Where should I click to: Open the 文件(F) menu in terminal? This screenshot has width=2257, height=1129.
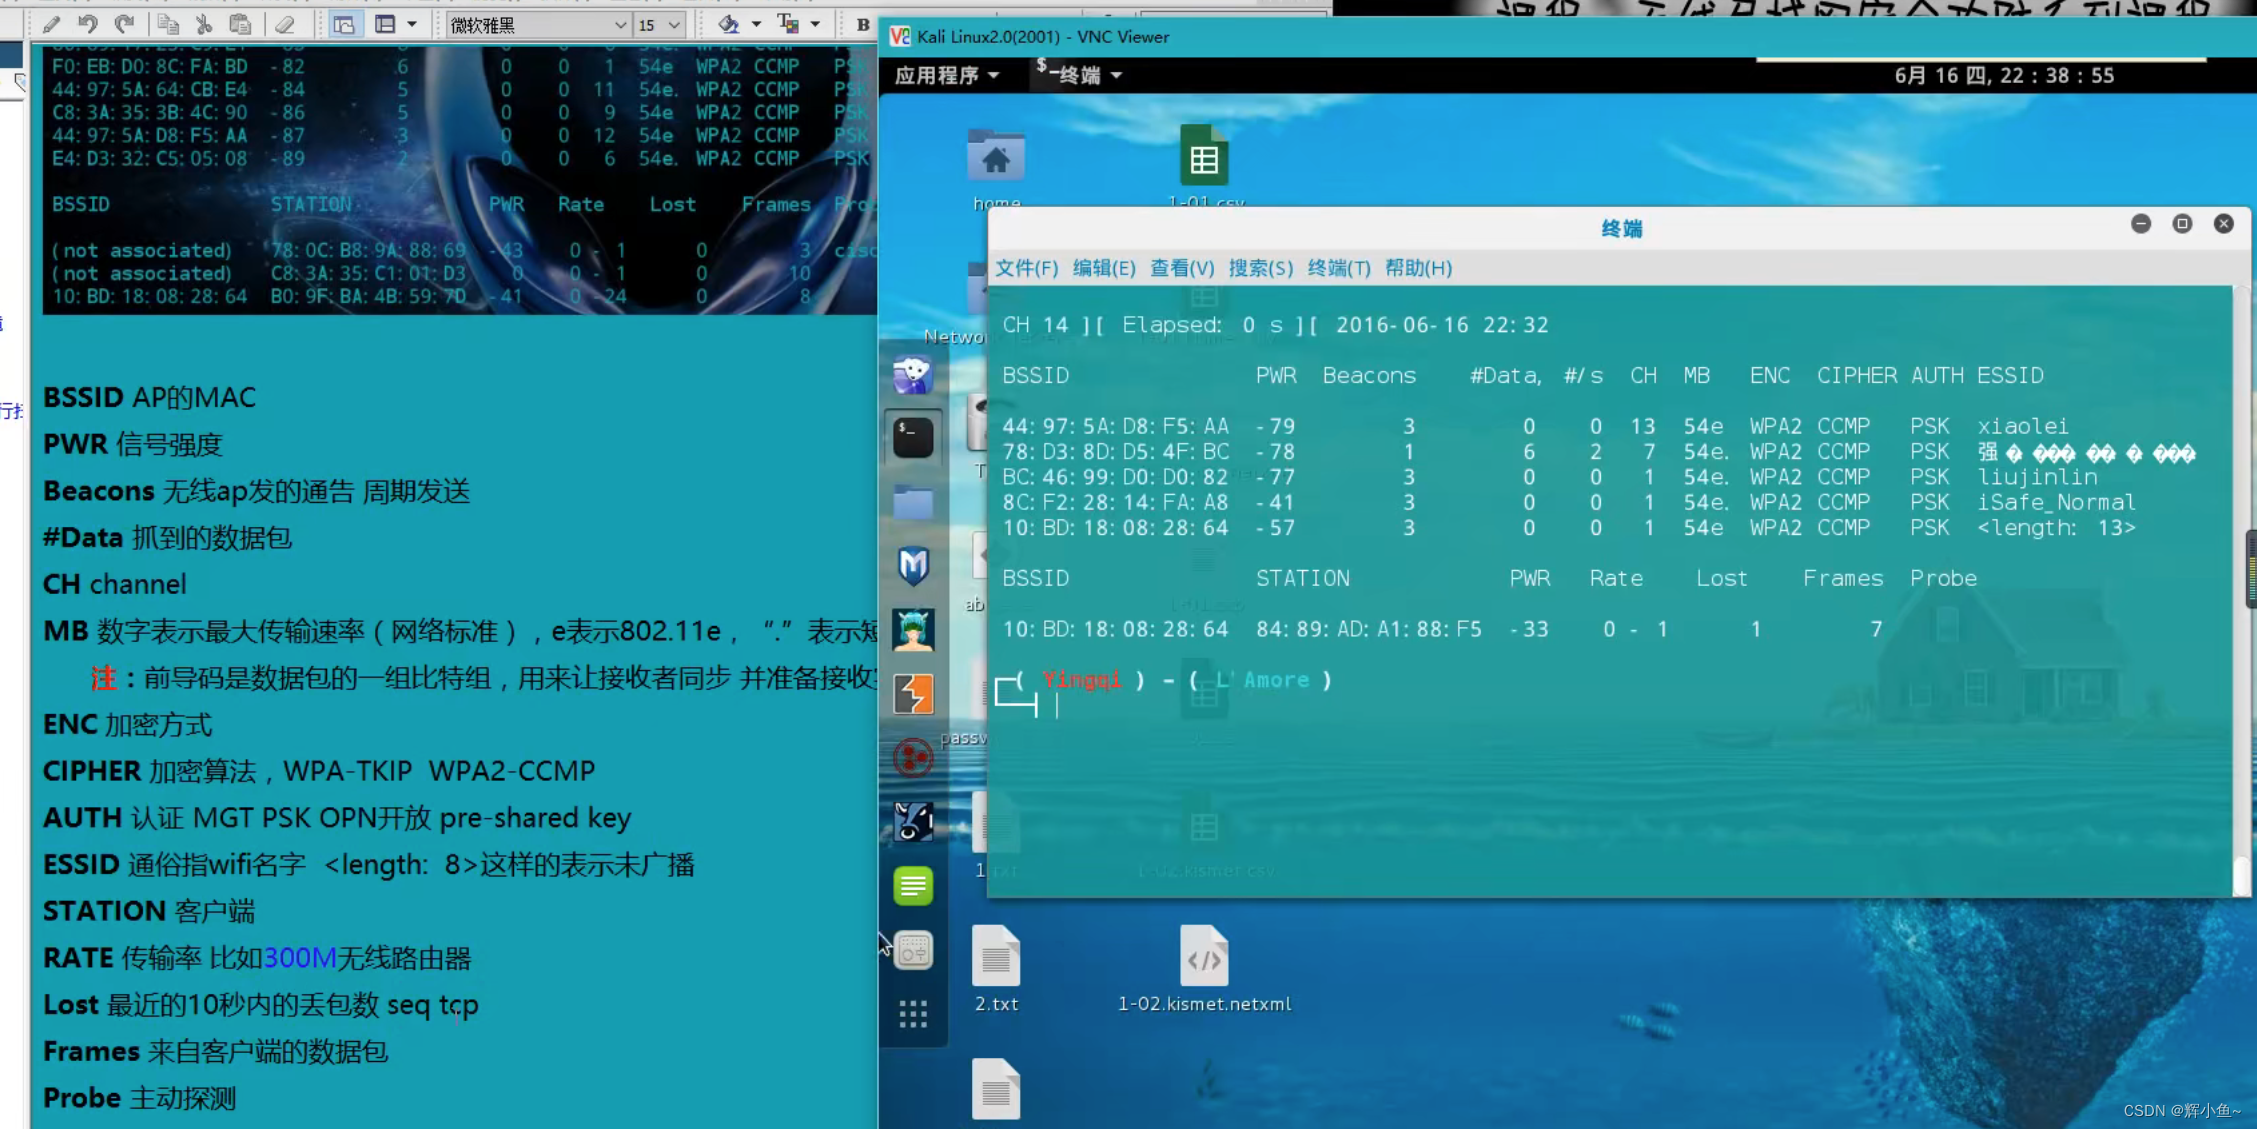click(x=1026, y=268)
